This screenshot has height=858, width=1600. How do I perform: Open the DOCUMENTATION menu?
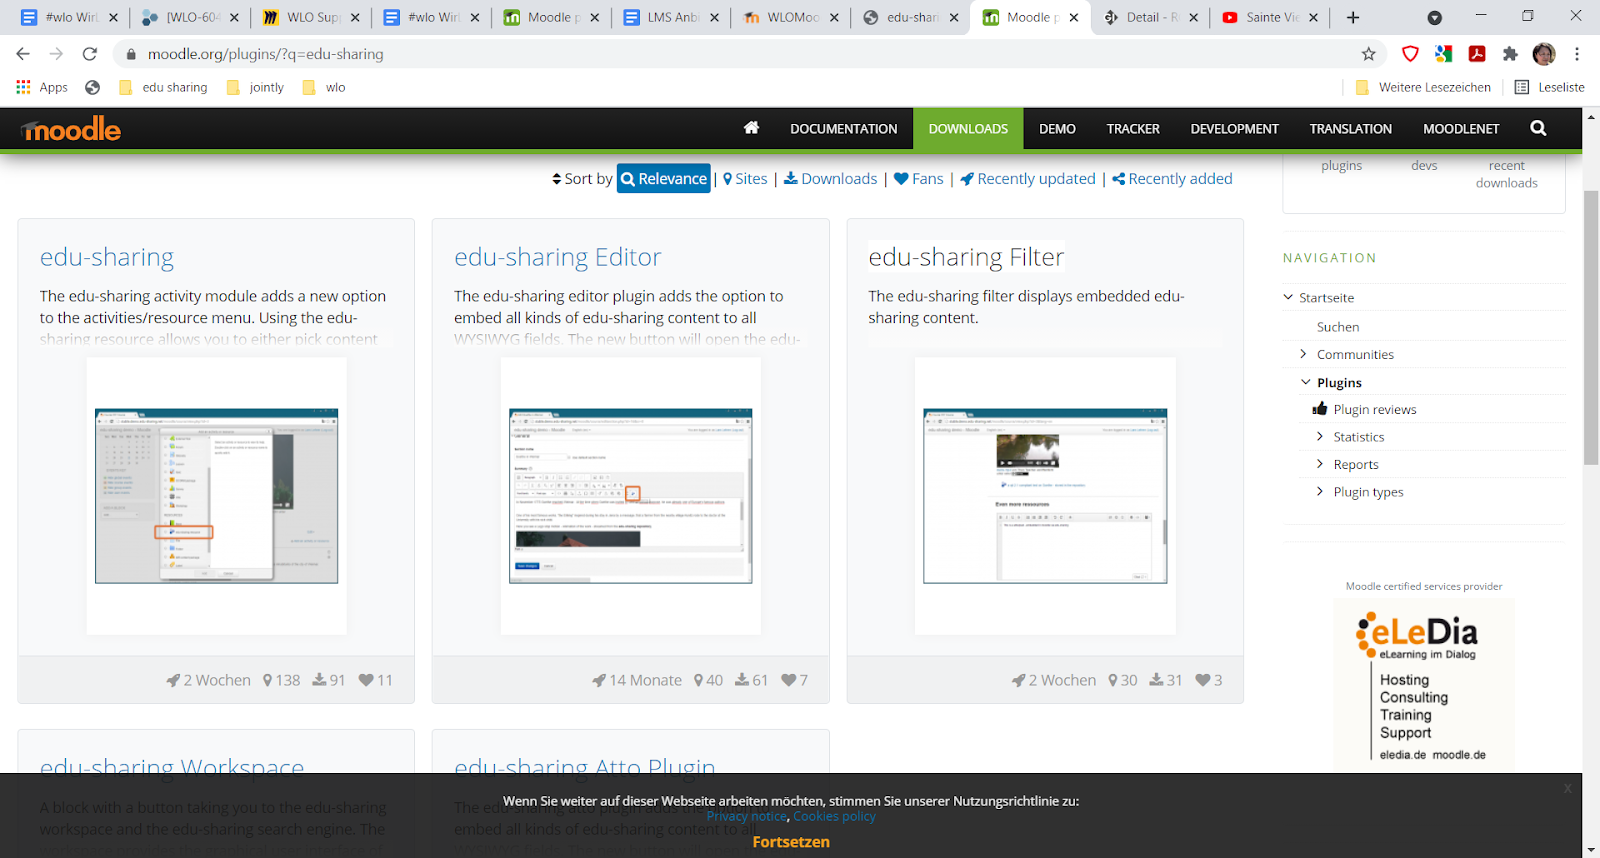click(x=843, y=129)
